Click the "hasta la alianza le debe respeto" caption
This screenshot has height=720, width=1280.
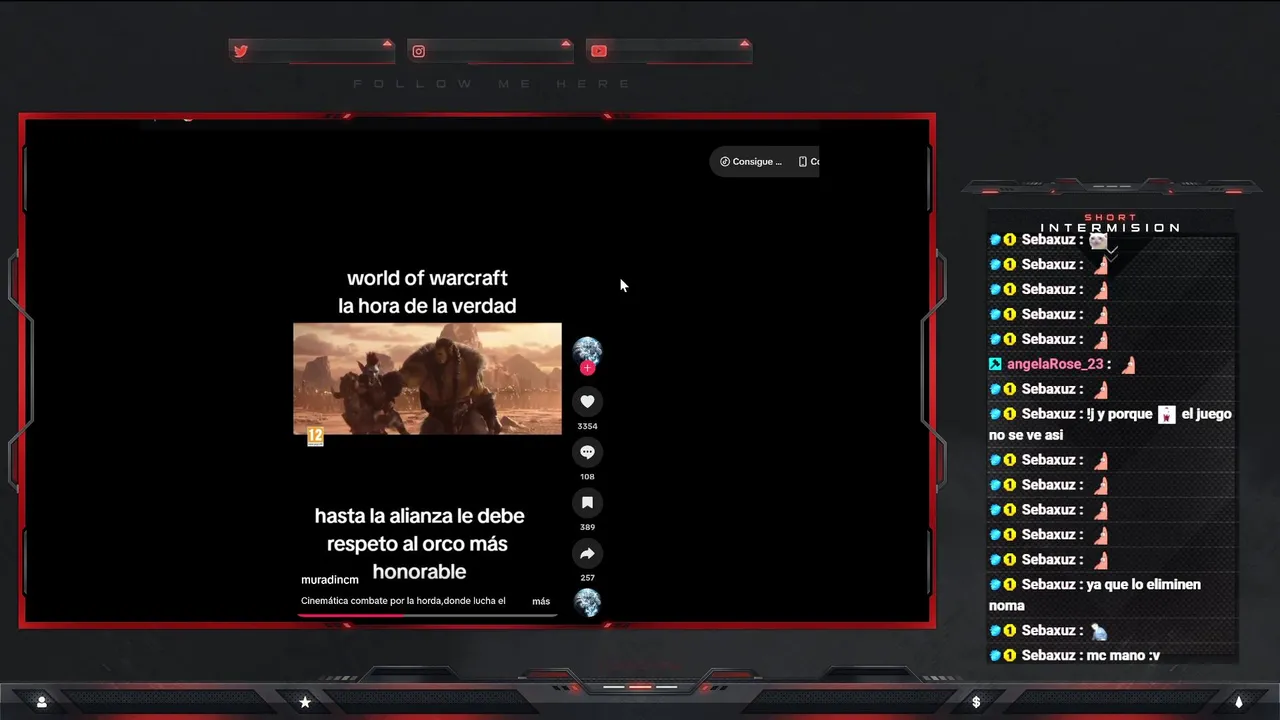pos(420,543)
